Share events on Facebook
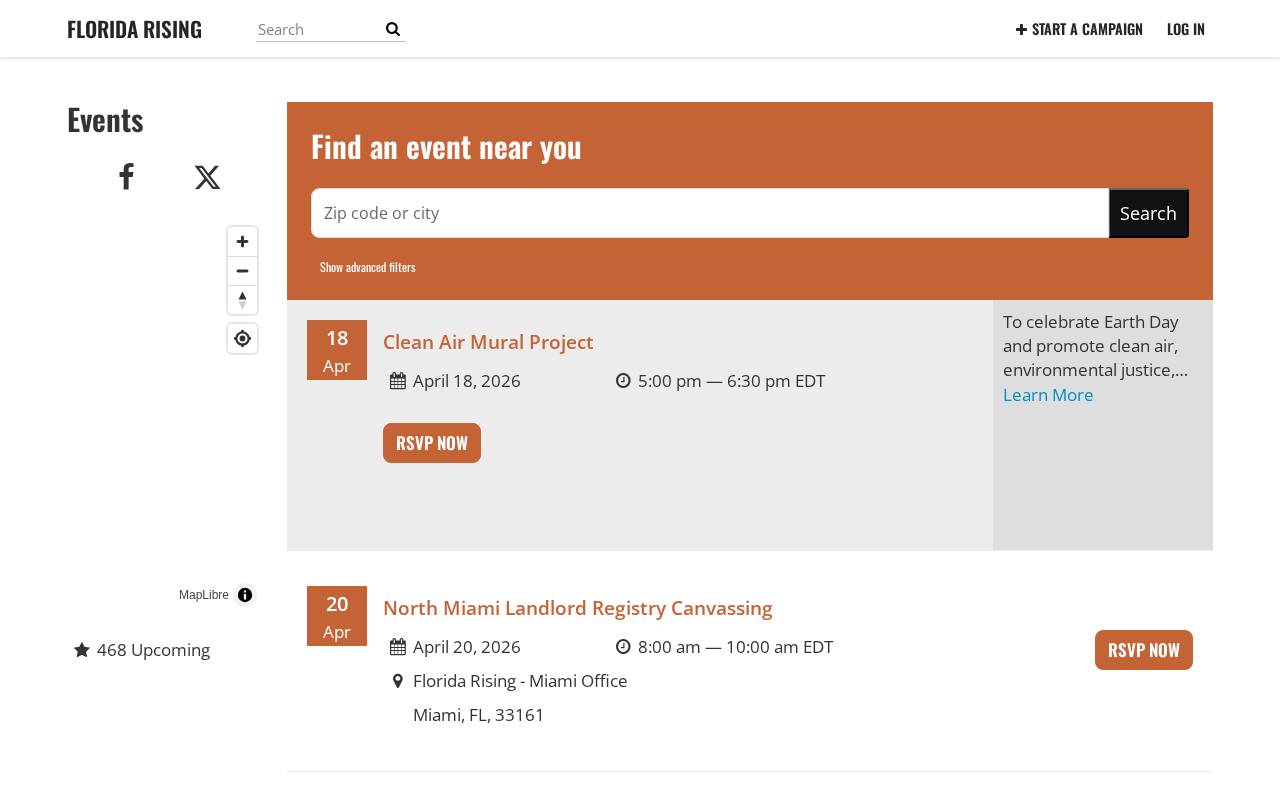 (126, 177)
